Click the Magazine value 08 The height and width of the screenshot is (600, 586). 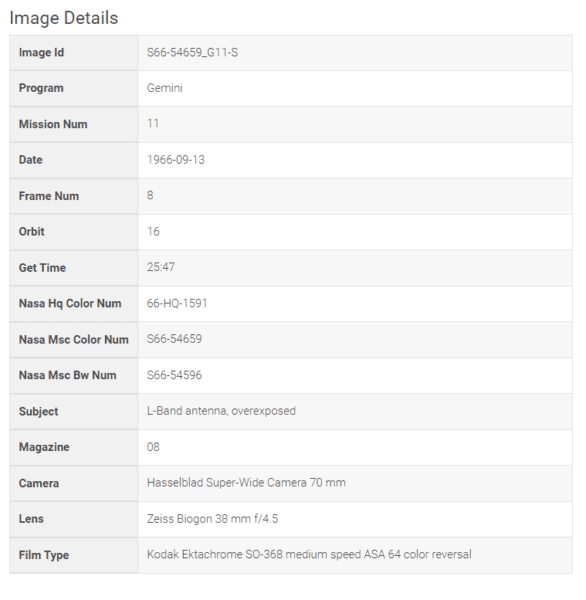(x=153, y=447)
